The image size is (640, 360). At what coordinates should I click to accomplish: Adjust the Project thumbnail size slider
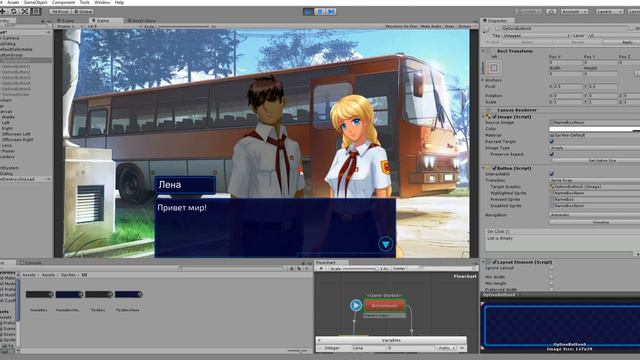tap(298, 351)
